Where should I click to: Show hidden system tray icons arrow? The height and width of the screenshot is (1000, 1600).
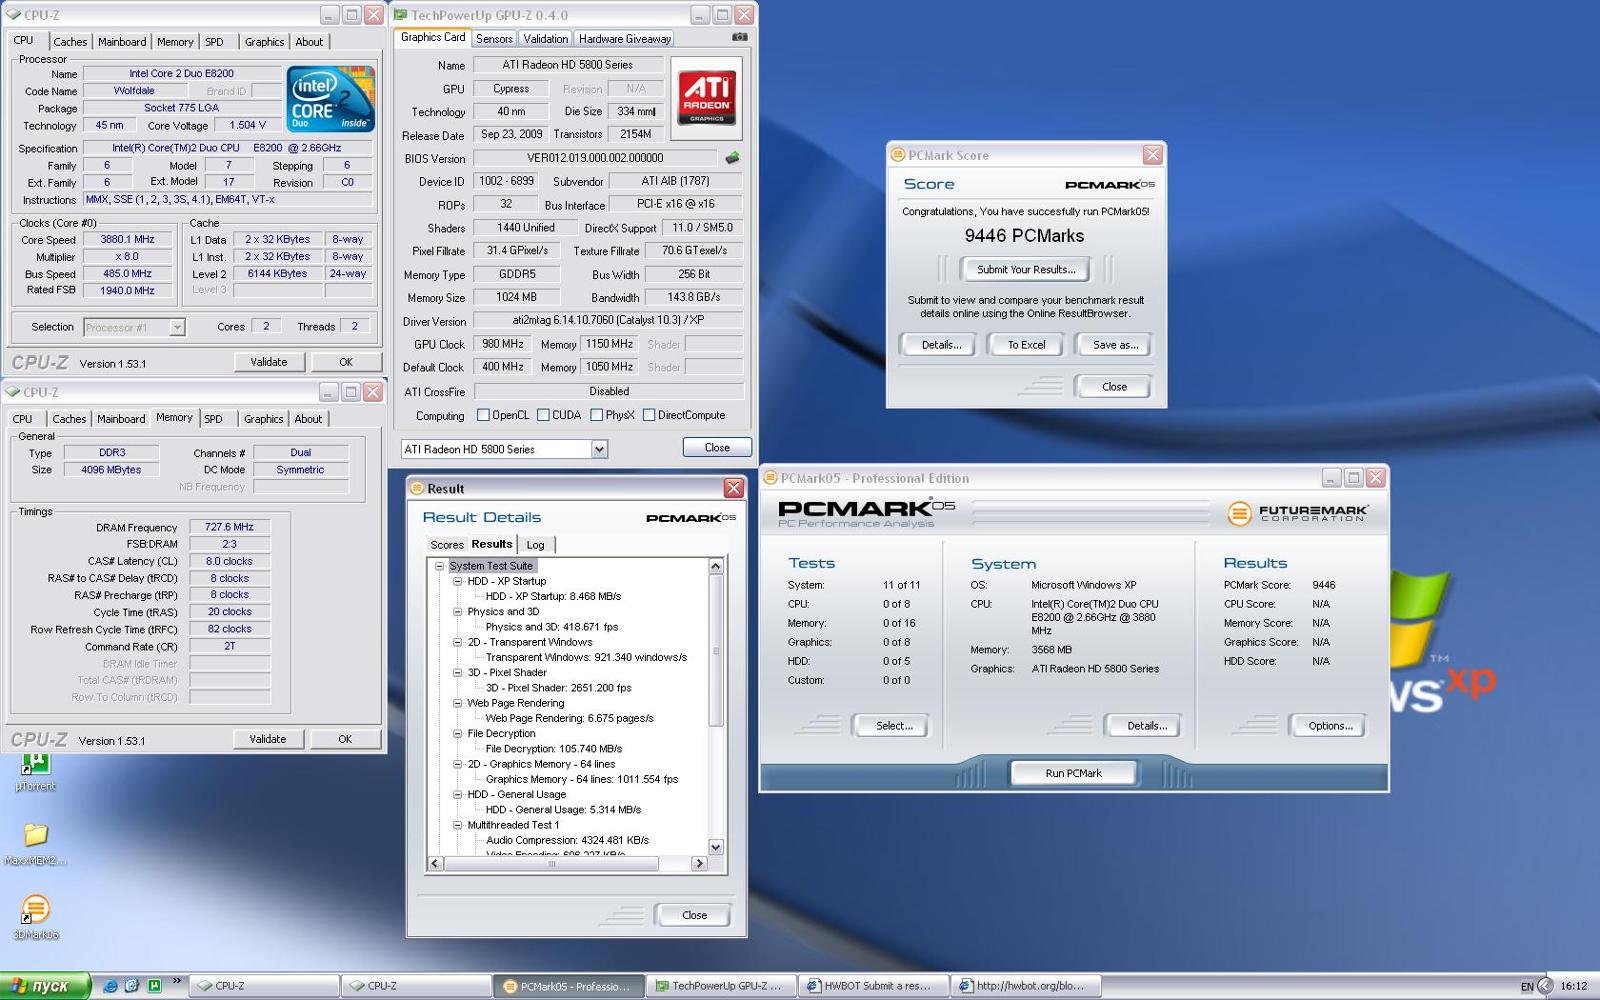tap(1545, 986)
